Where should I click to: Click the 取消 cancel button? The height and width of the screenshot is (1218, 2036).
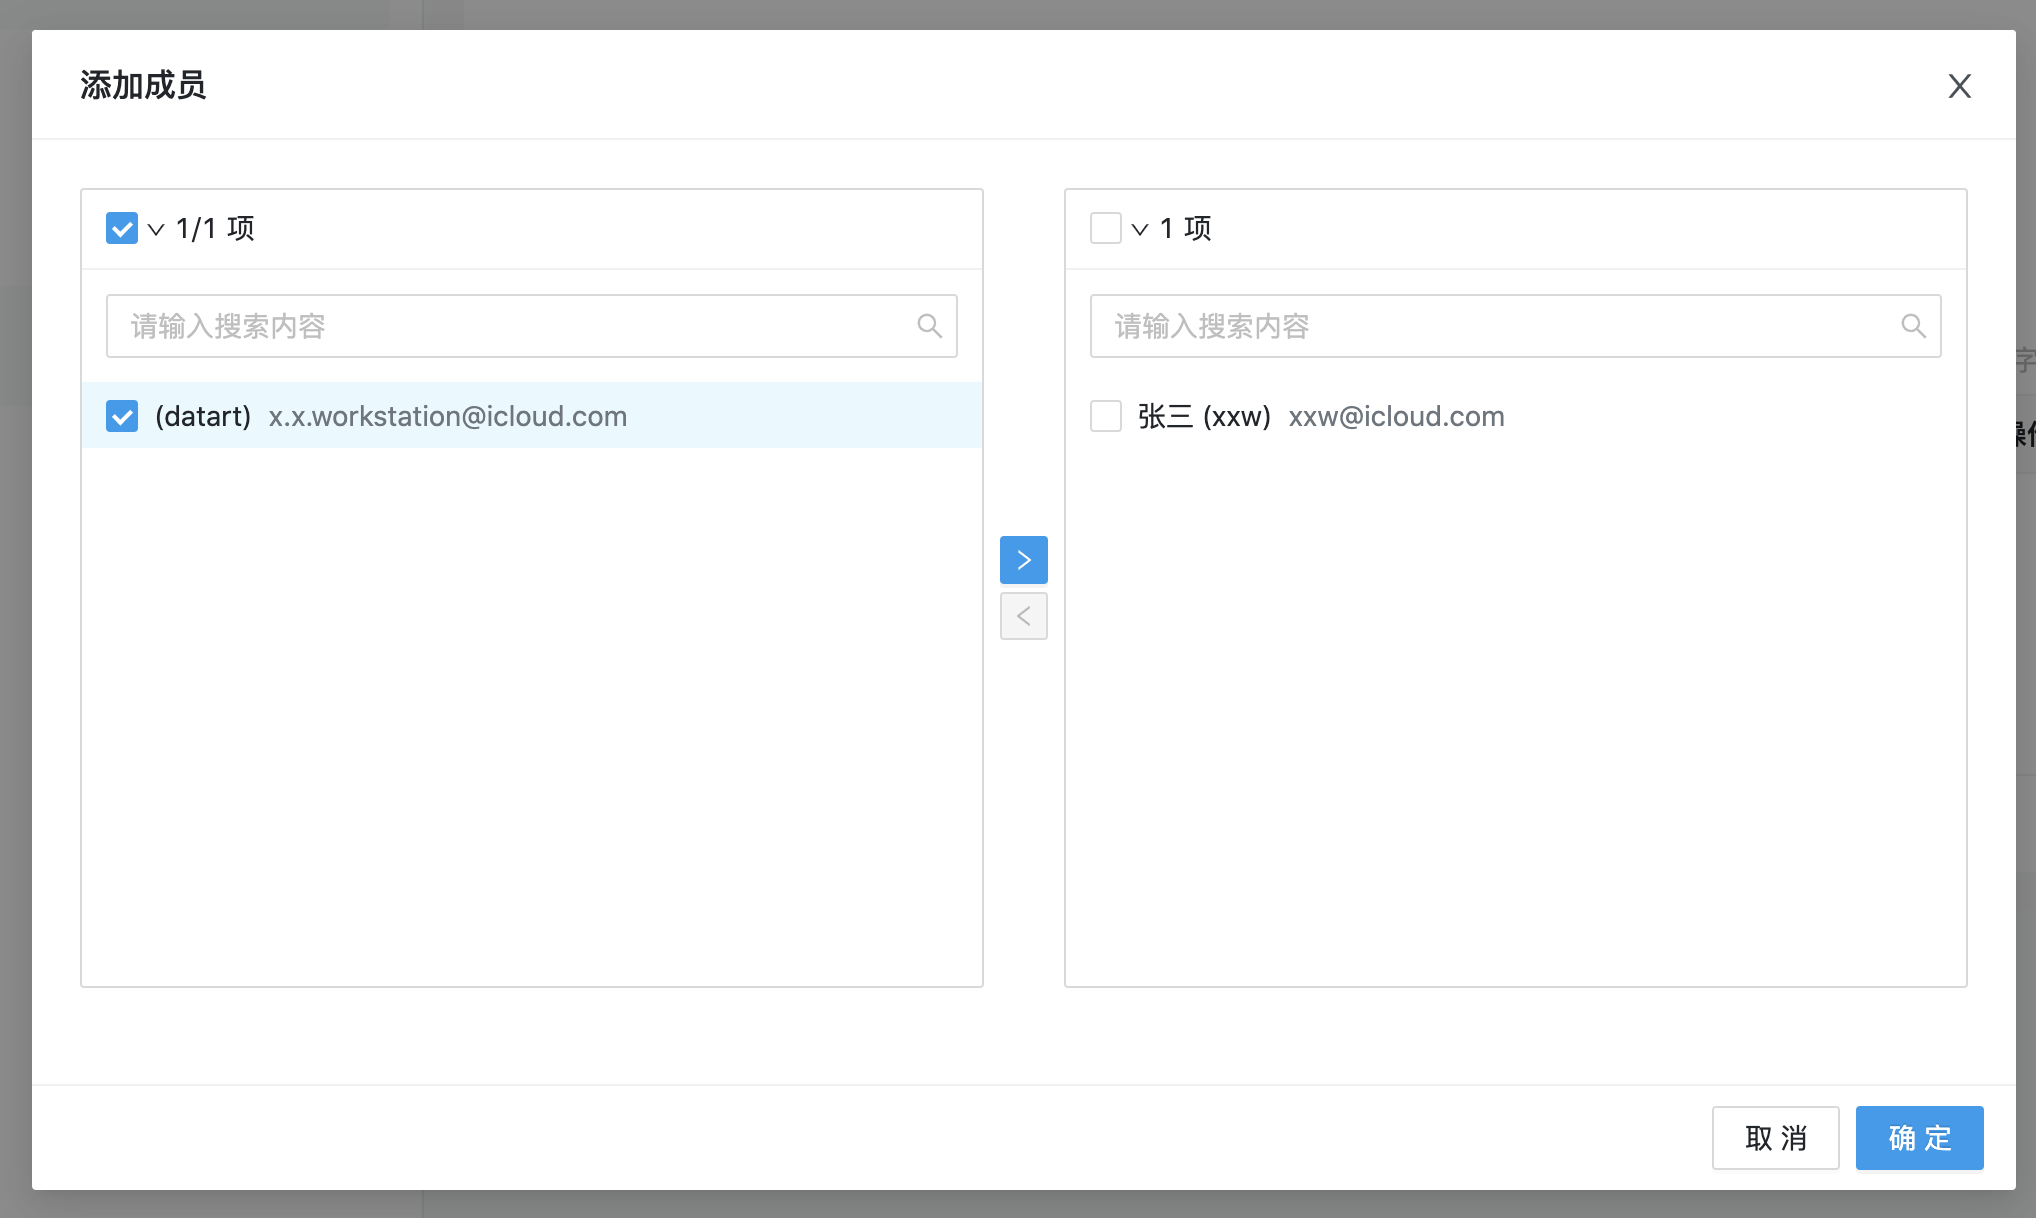click(1775, 1138)
